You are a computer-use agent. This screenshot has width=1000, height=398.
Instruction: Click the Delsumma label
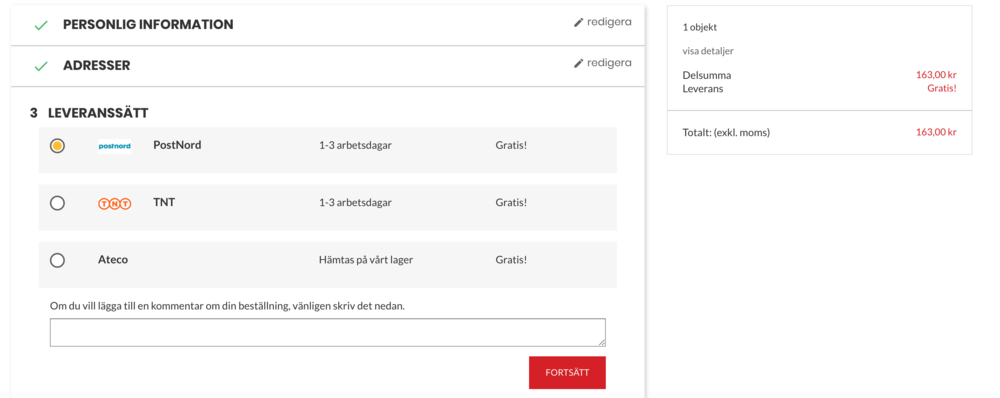pyautogui.click(x=707, y=75)
